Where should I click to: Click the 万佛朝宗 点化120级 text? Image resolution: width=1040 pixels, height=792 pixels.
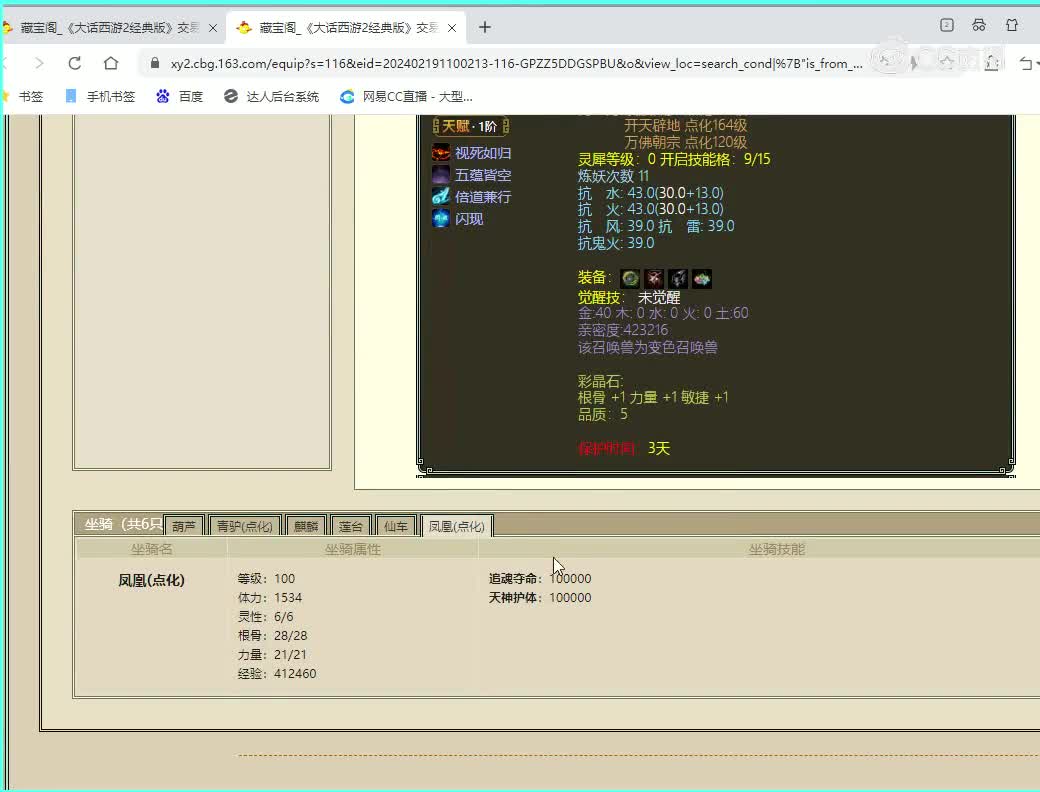click(686, 142)
